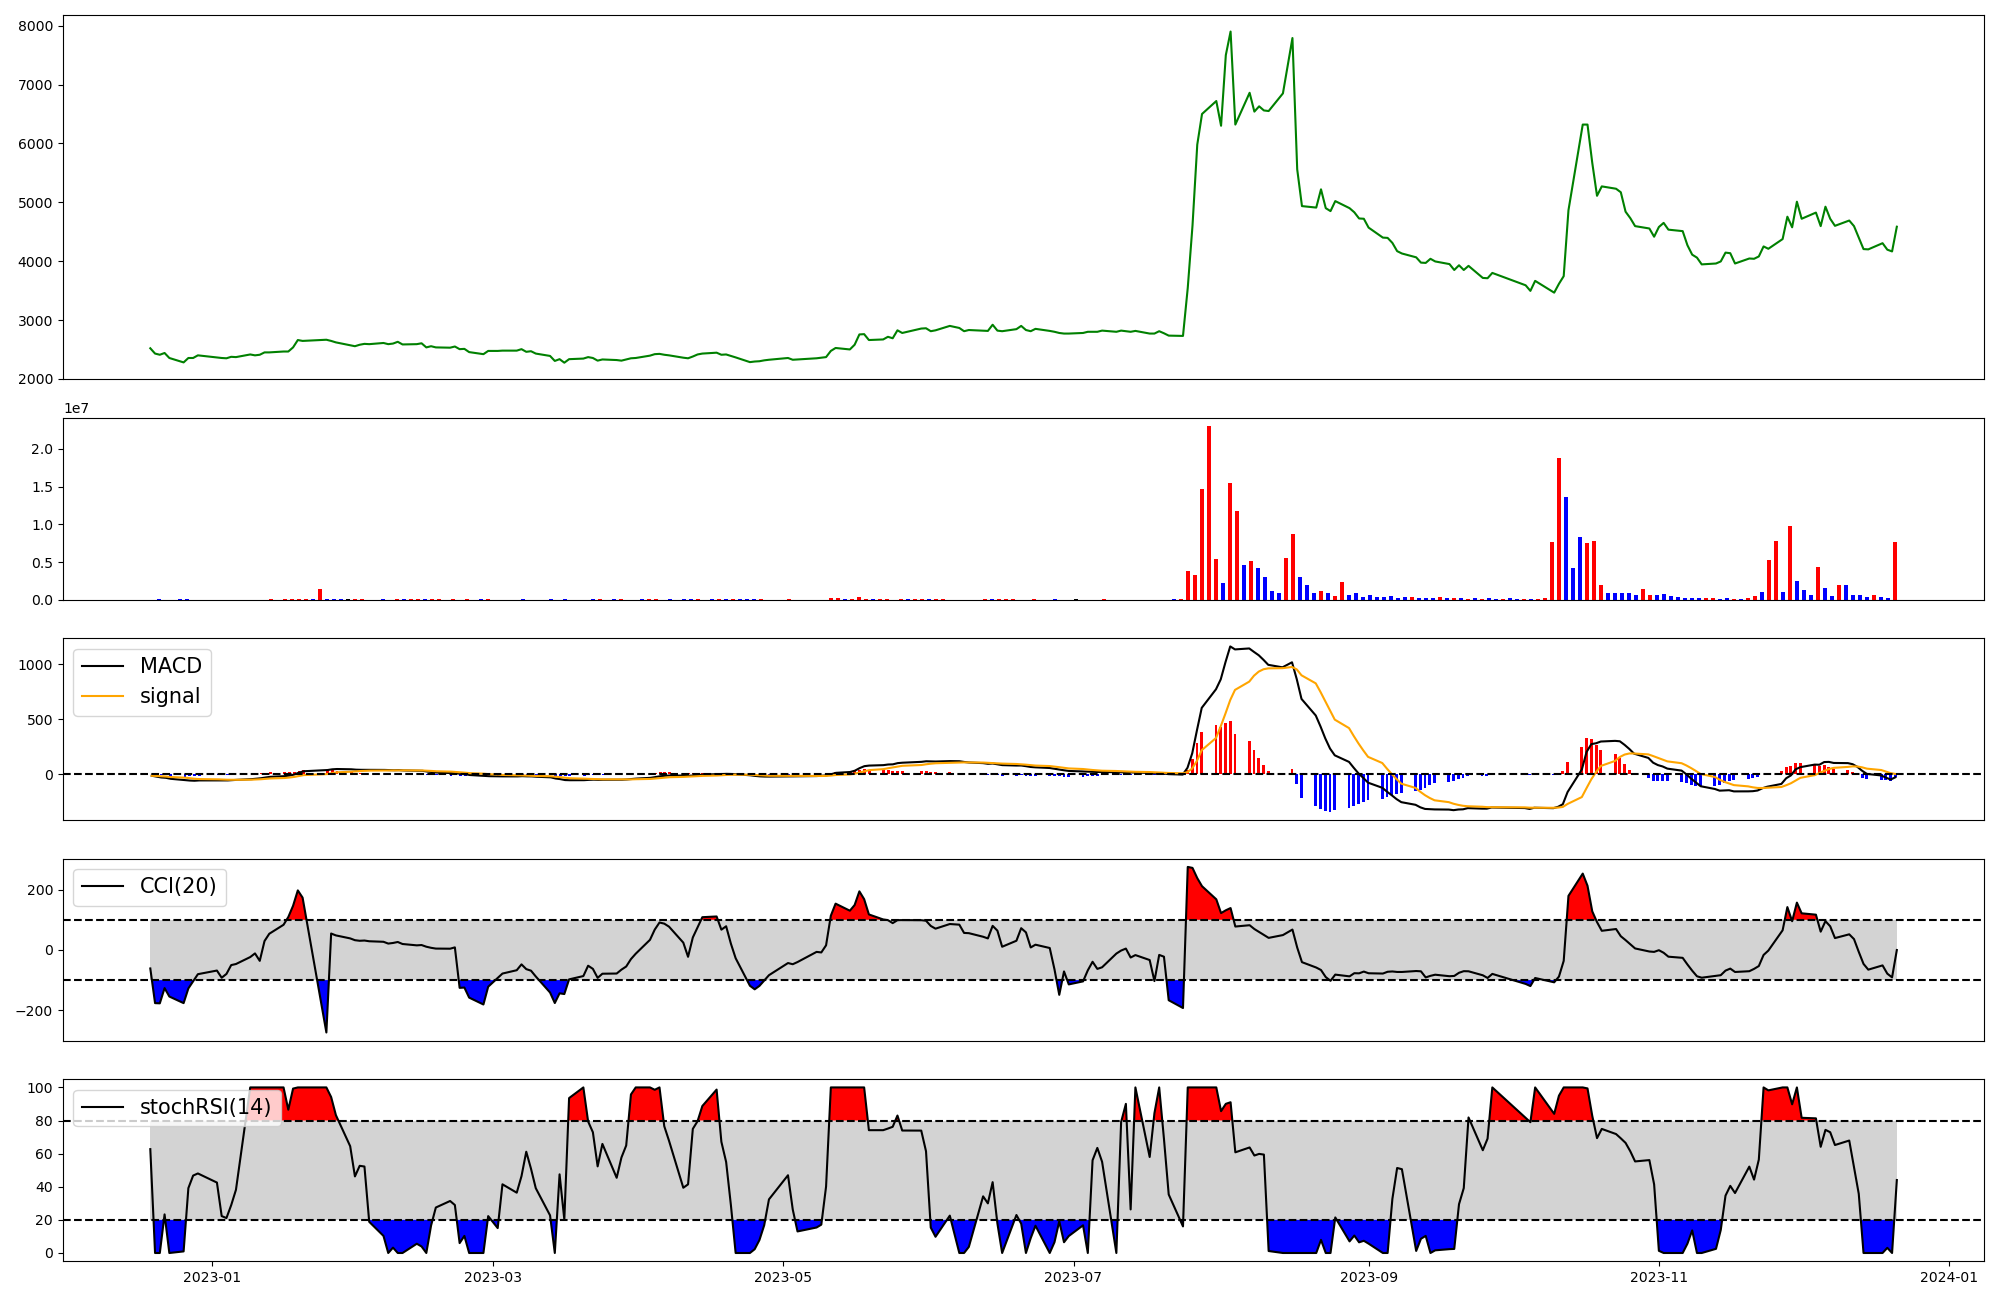Click the tallest red volume bar
The image size is (2000, 1300).
click(1209, 515)
